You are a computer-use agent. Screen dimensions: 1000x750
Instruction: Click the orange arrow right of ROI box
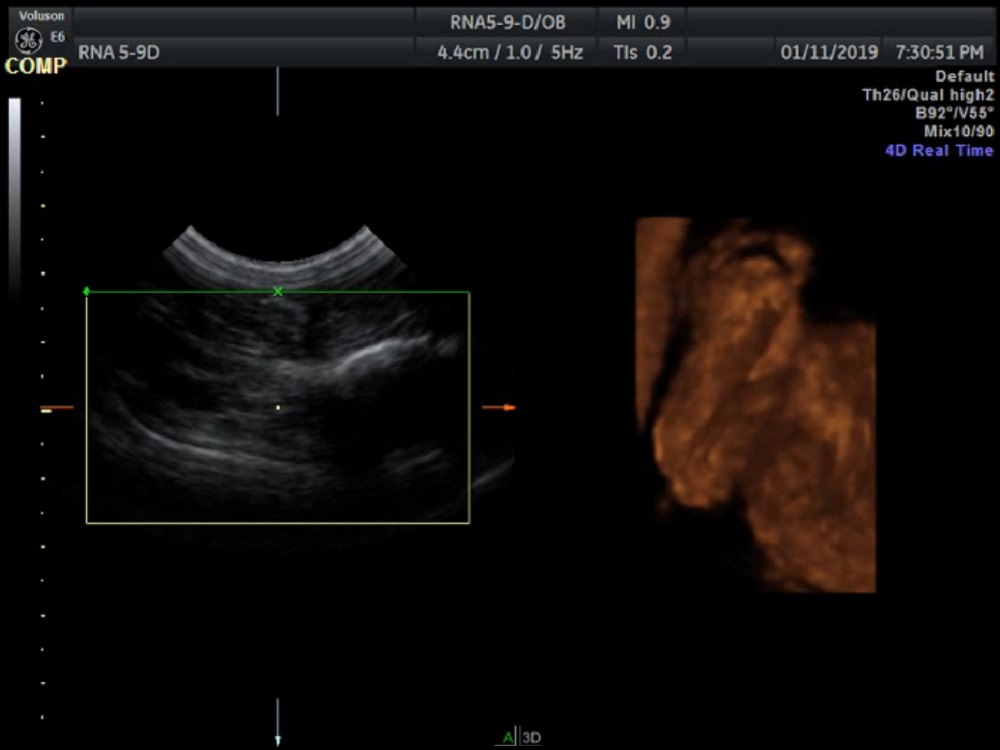click(499, 407)
